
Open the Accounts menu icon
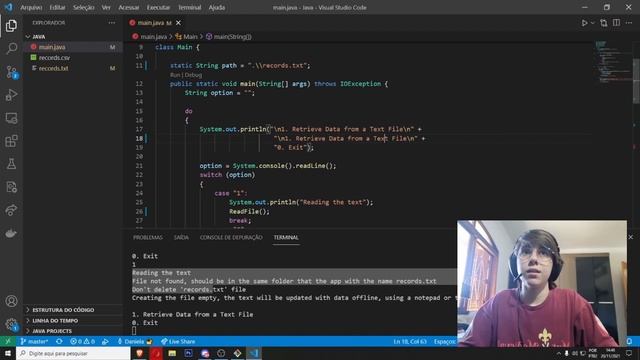[x=11, y=301]
